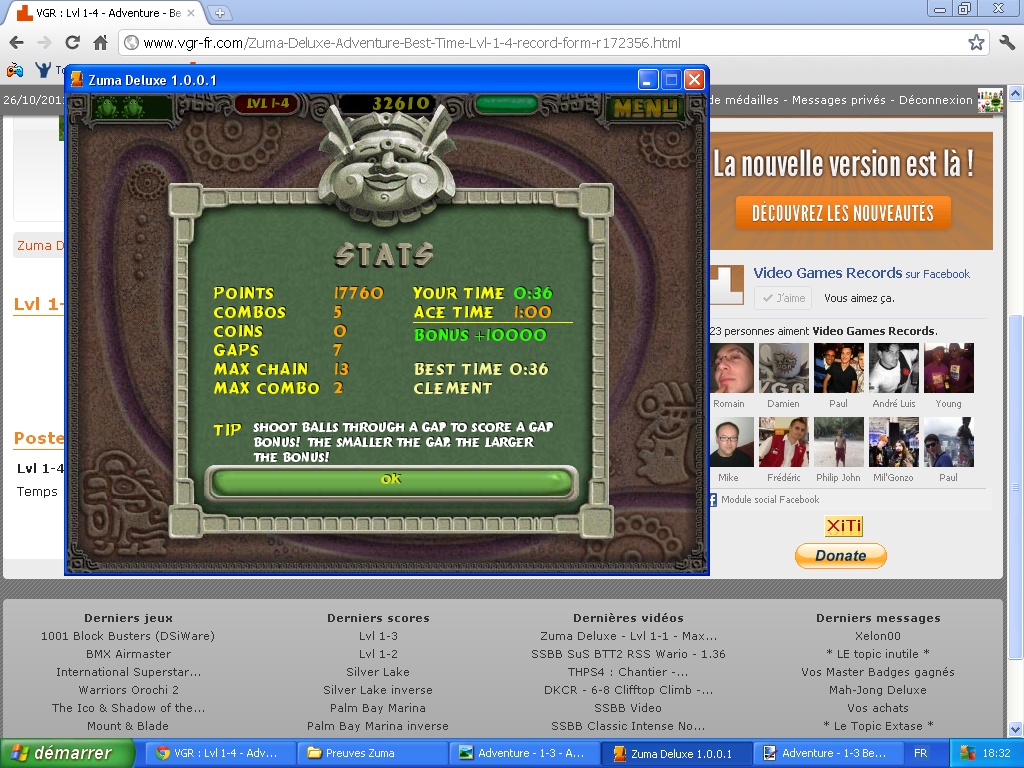
Task: Click the XiTi stats badge
Action: (x=843, y=526)
